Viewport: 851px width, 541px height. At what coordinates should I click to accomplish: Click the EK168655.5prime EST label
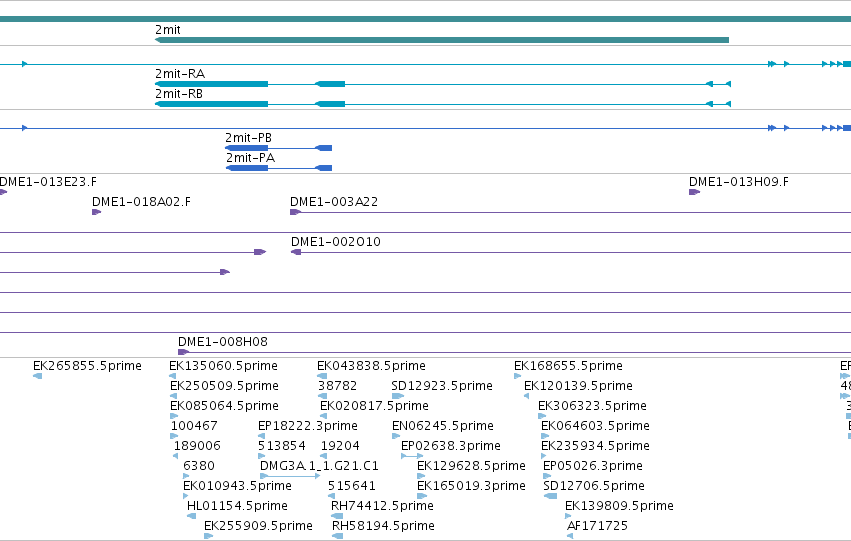pyautogui.click(x=569, y=366)
